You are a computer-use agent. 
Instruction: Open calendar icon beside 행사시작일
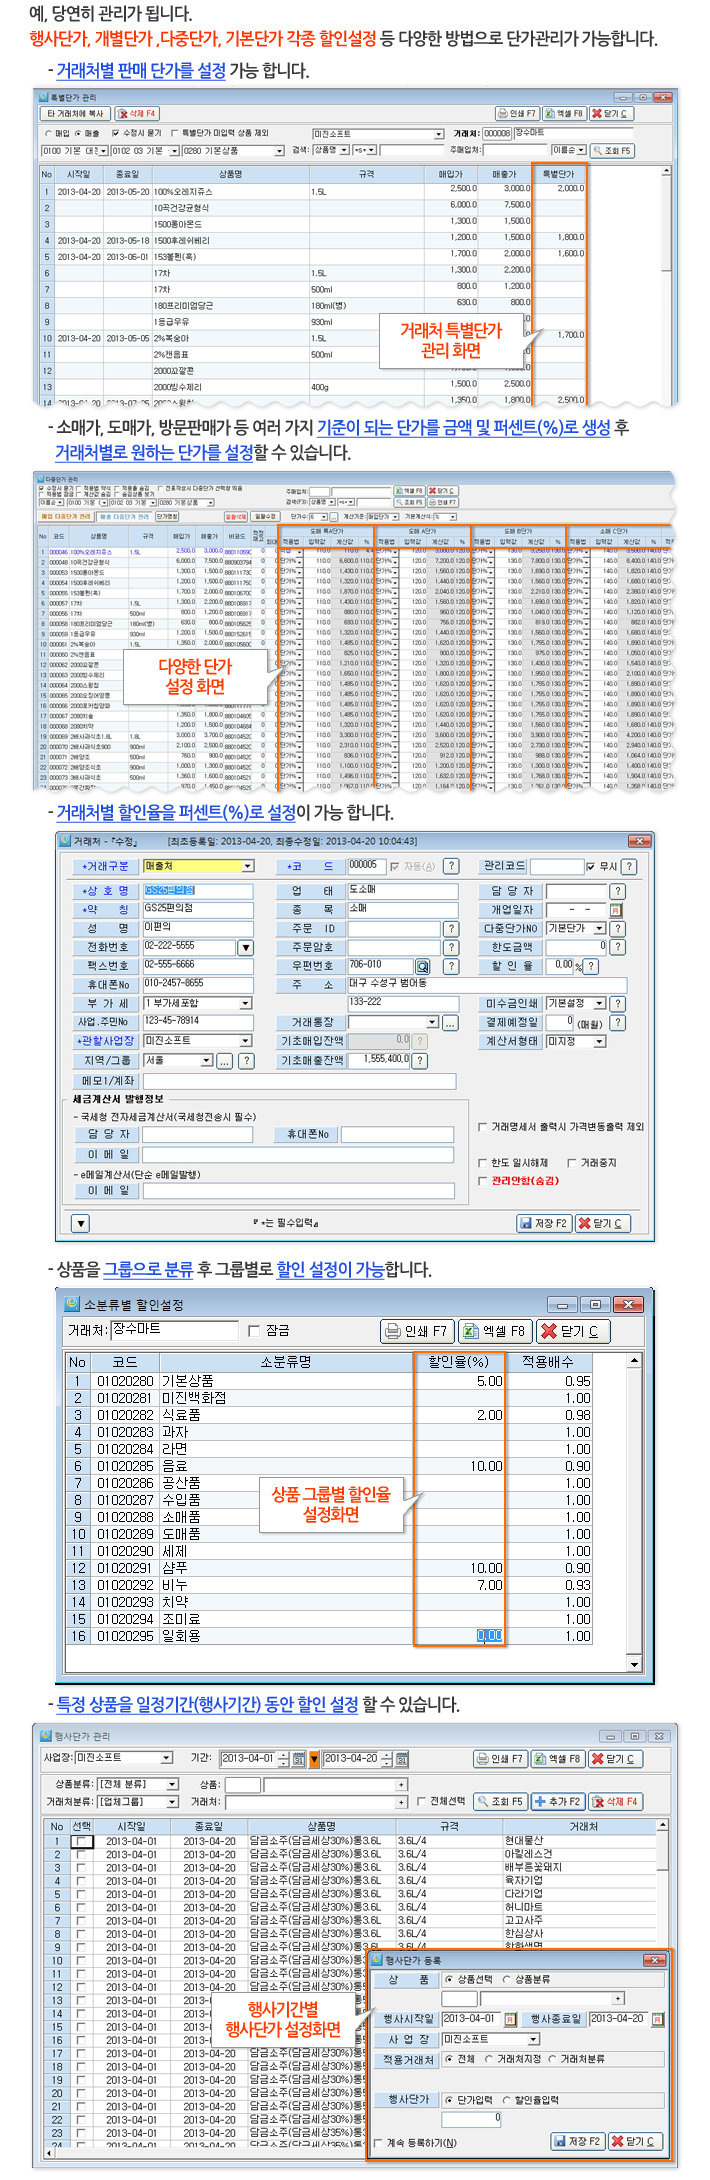click(x=510, y=2019)
